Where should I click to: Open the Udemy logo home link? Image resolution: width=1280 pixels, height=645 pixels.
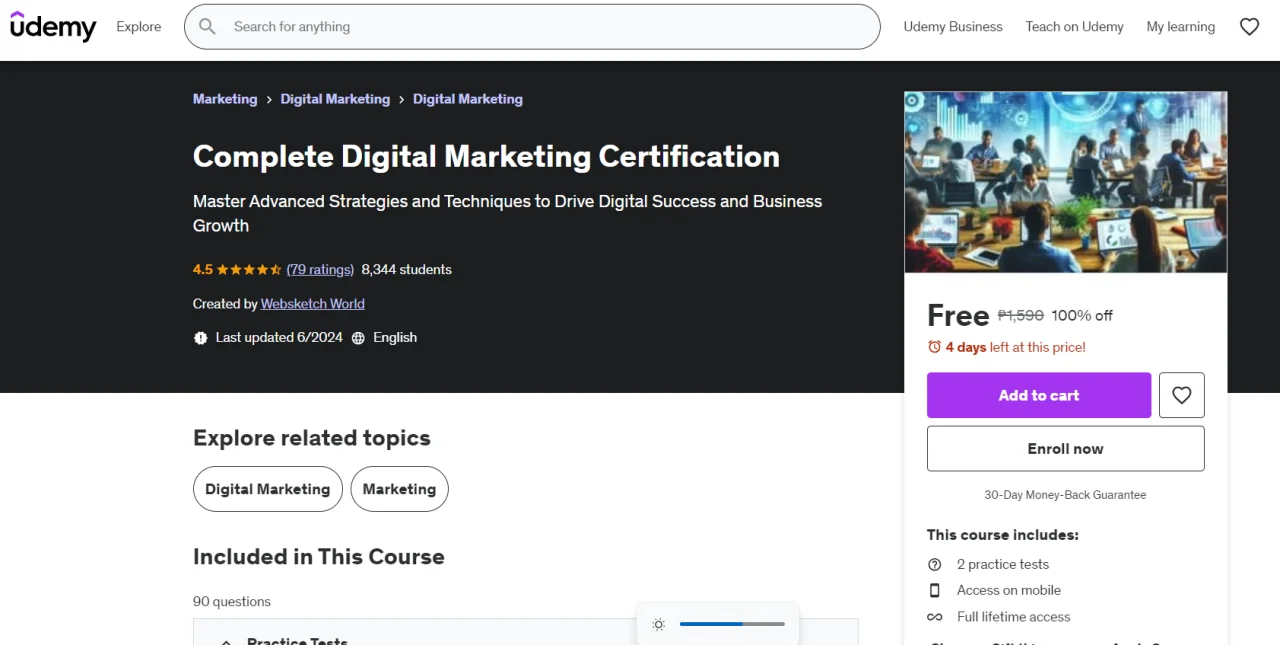53,27
